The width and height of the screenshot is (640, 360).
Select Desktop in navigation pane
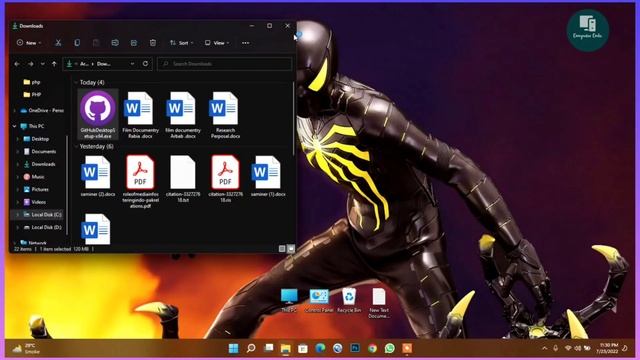36,139
